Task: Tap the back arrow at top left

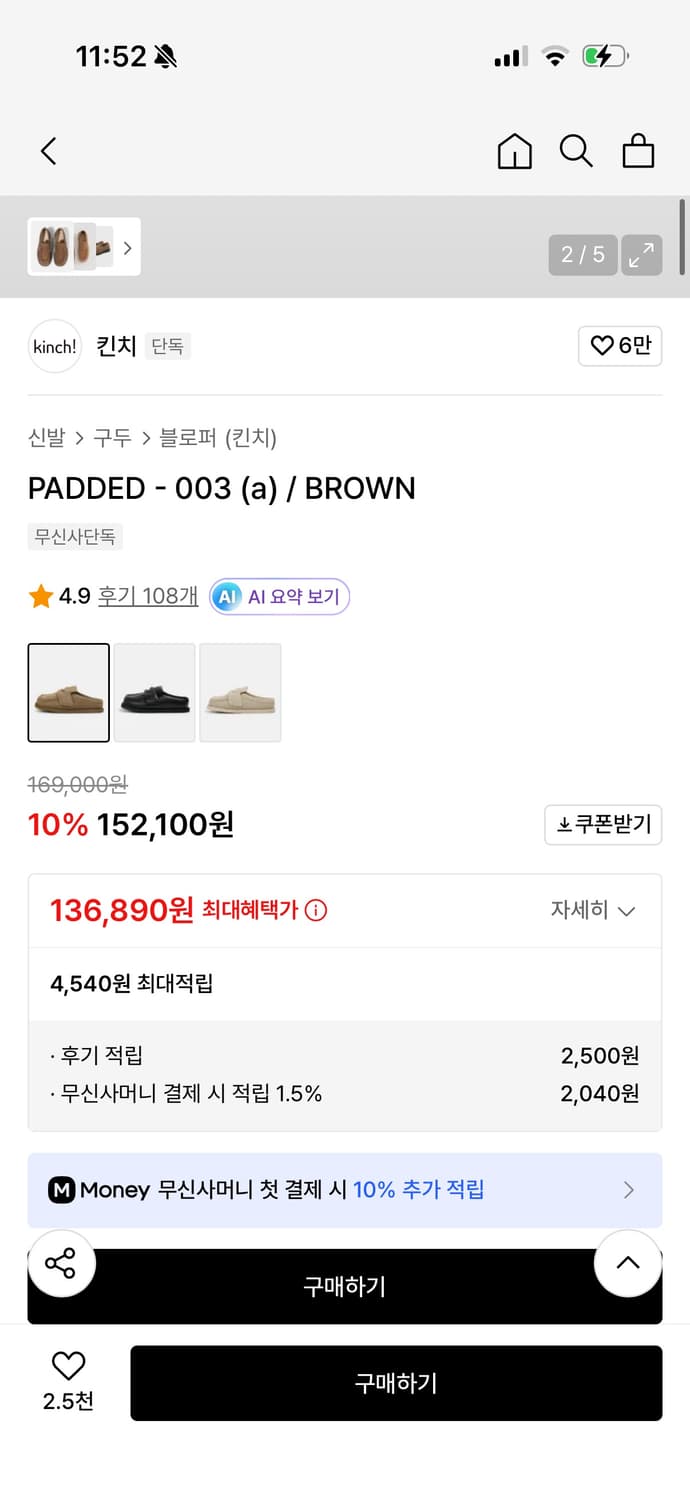Action: pos(47,151)
